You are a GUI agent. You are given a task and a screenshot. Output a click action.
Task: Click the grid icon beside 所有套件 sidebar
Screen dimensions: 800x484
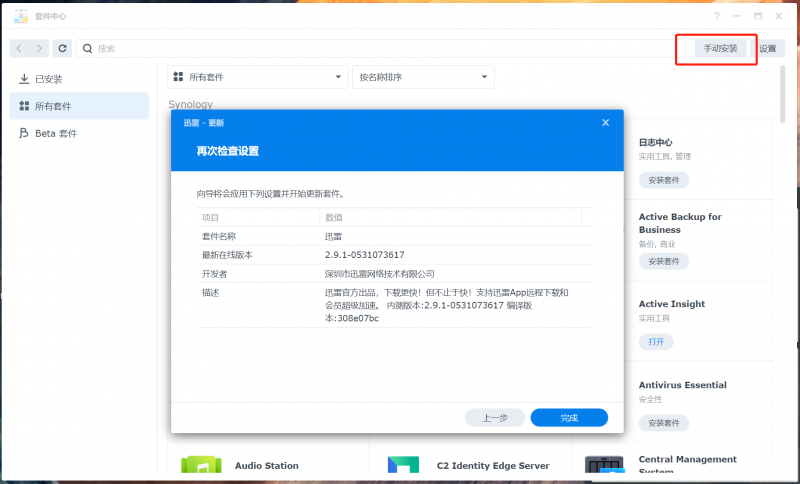pos(24,106)
